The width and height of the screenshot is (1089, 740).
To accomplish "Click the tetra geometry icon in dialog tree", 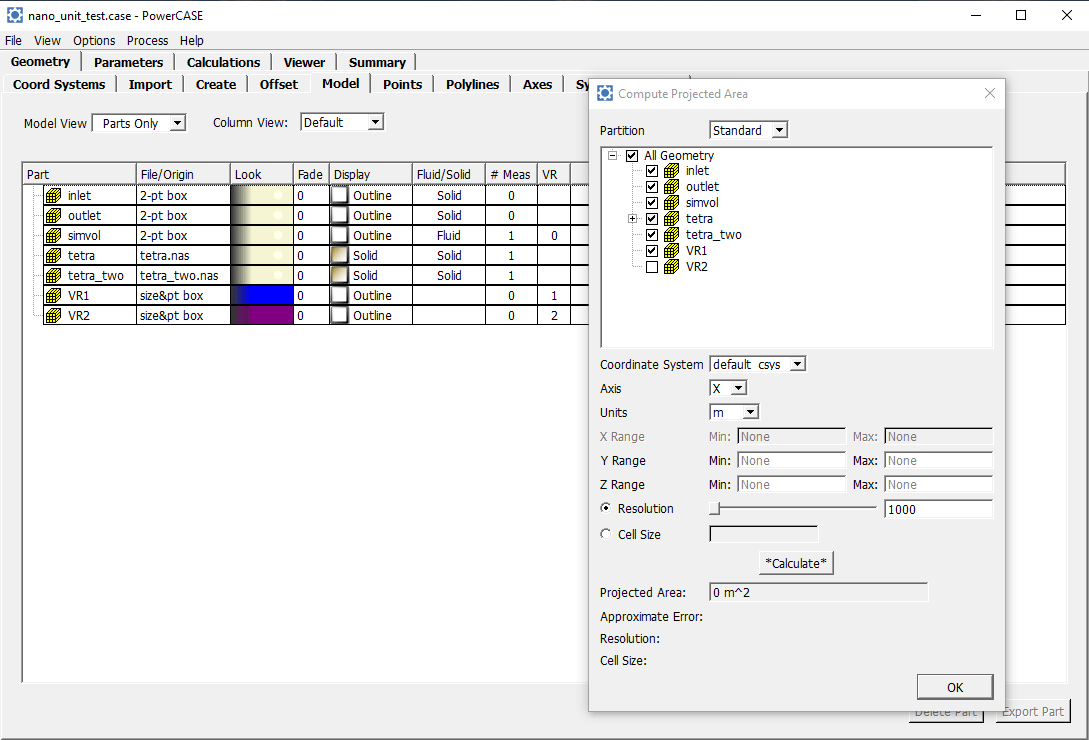I will click(x=671, y=219).
